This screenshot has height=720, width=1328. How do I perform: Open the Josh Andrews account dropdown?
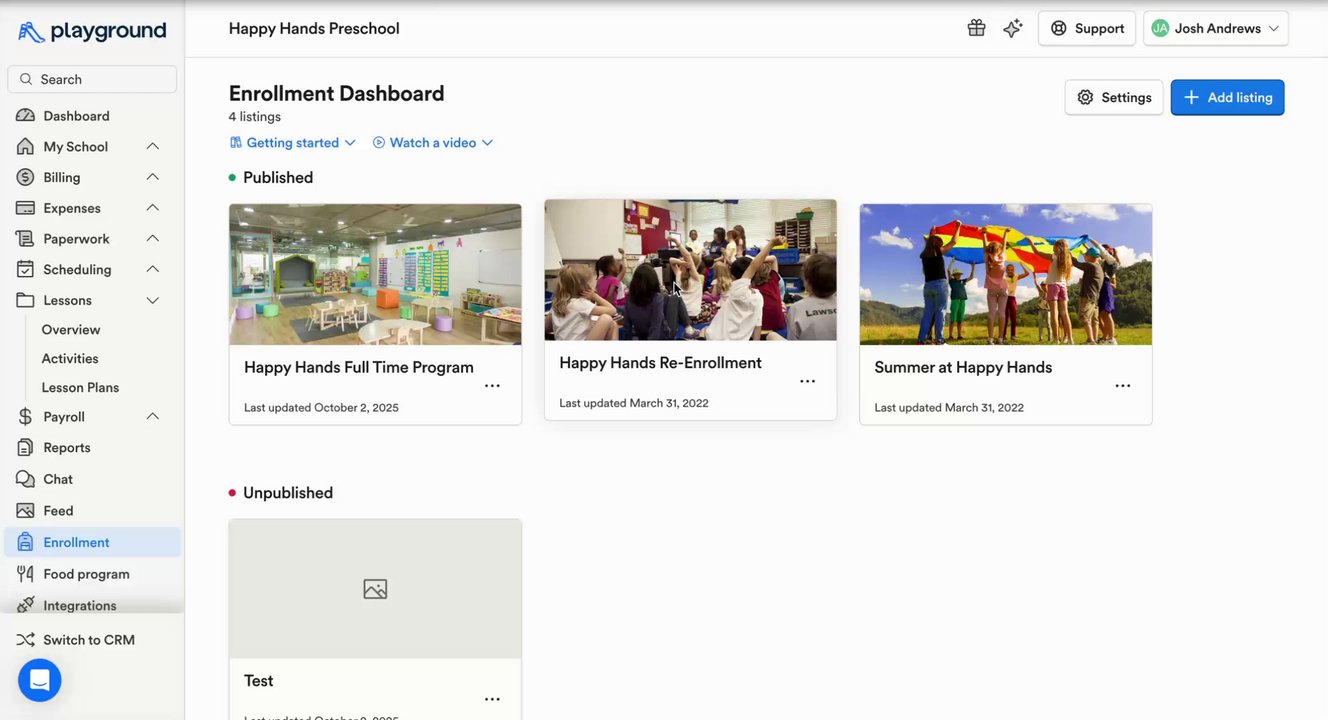[1215, 28]
